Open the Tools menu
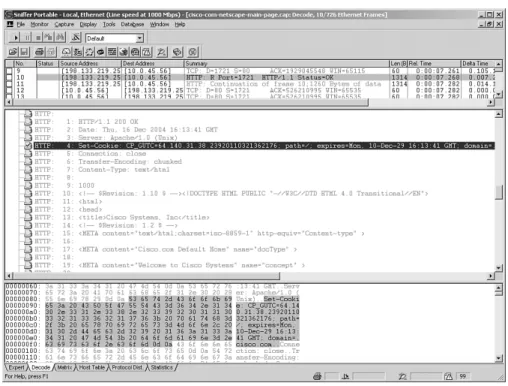 coord(109,24)
